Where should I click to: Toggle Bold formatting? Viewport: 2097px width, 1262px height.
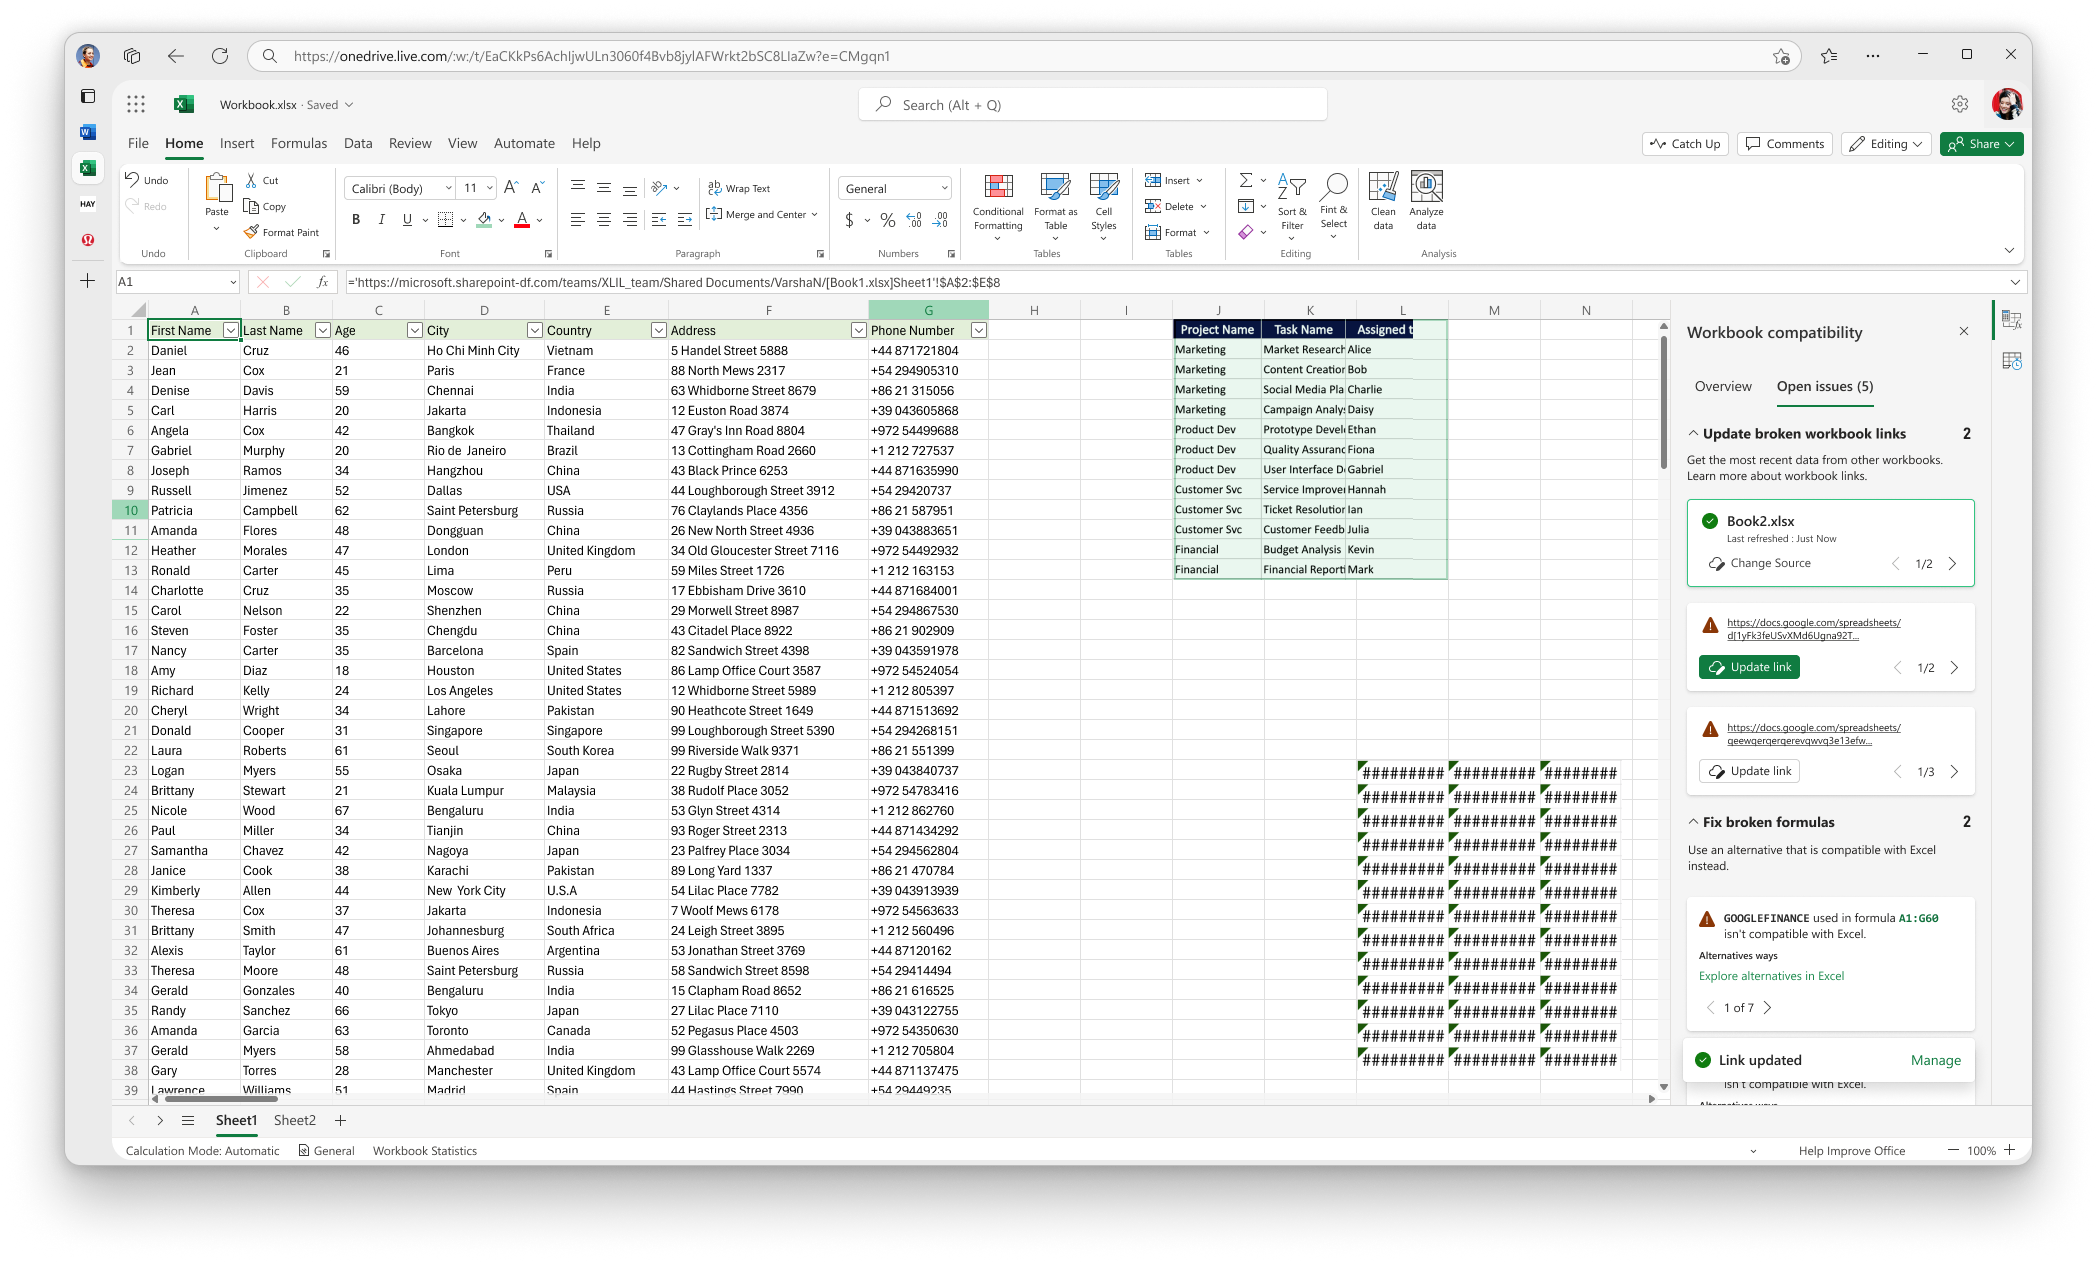(356, 219)
